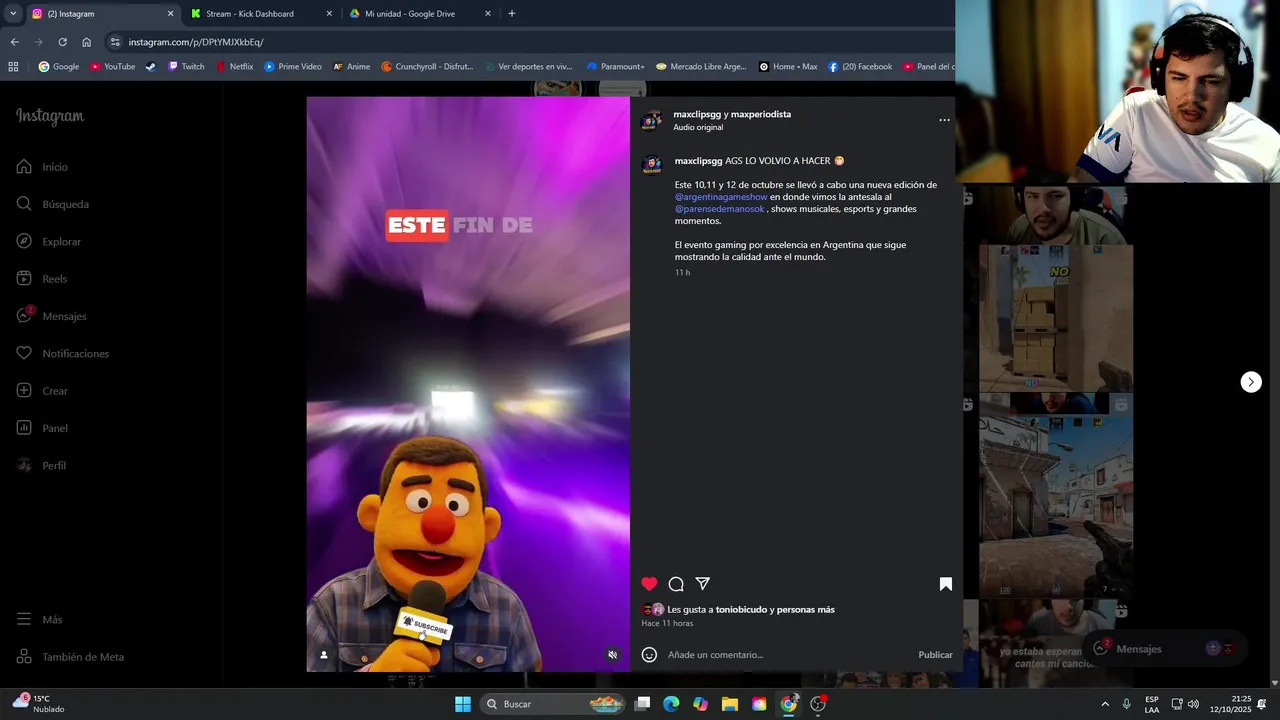Show hidden system tray icons
The image size is (1280, 720).
tap(1105, 704)
